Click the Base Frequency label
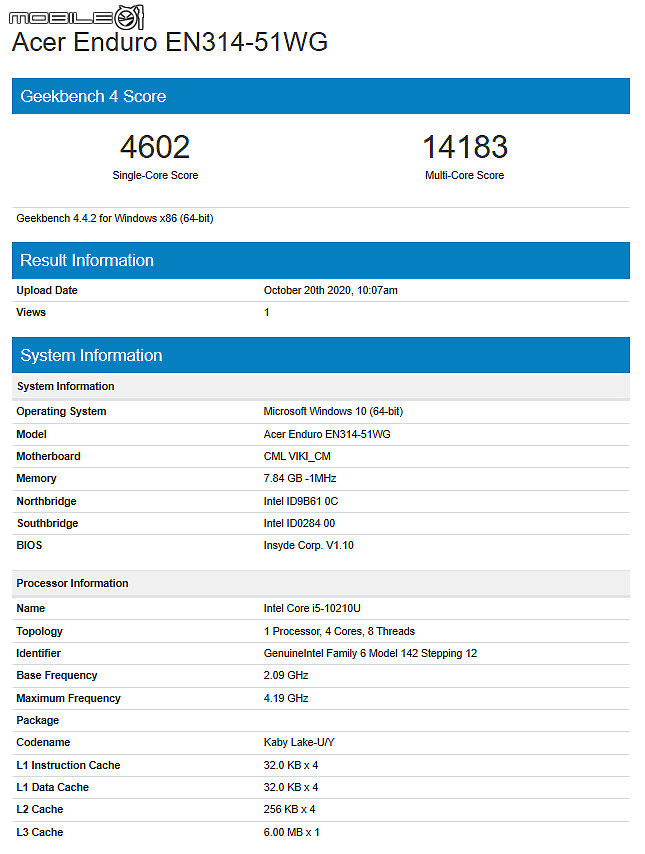Viewport: 645px width, 854px height. click(x=57, y=675)
